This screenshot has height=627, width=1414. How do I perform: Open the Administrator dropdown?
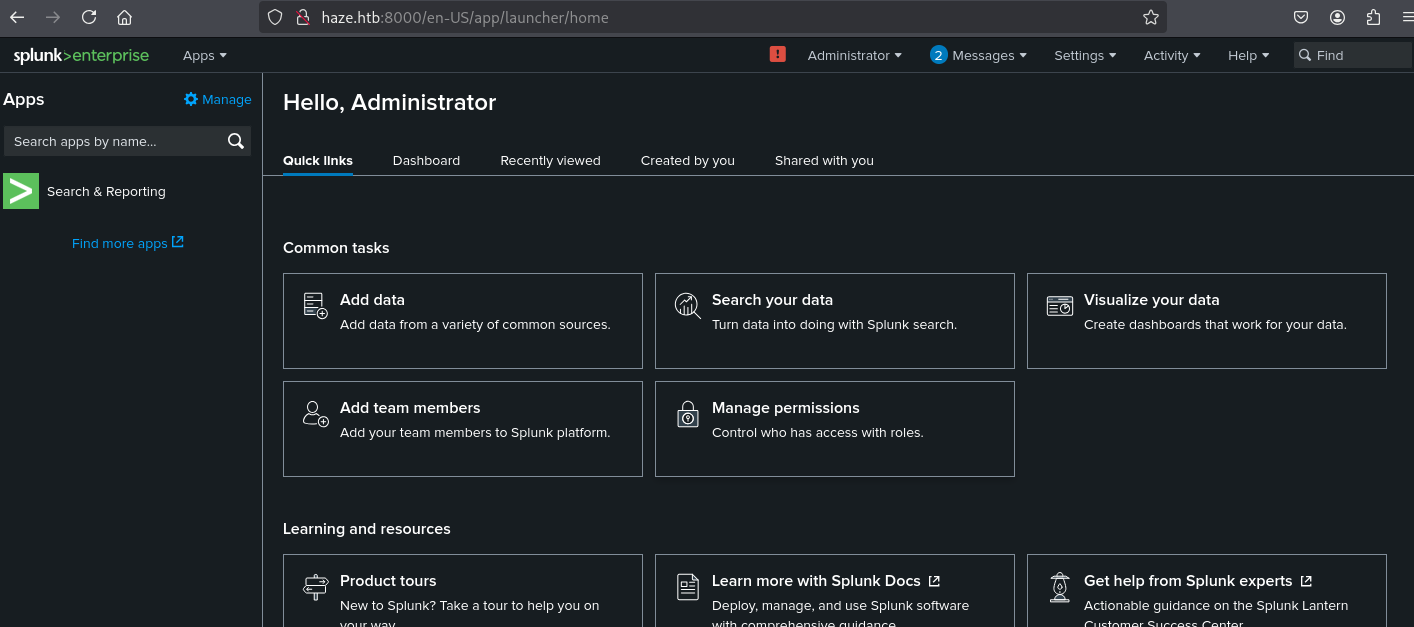coord(855,56)
